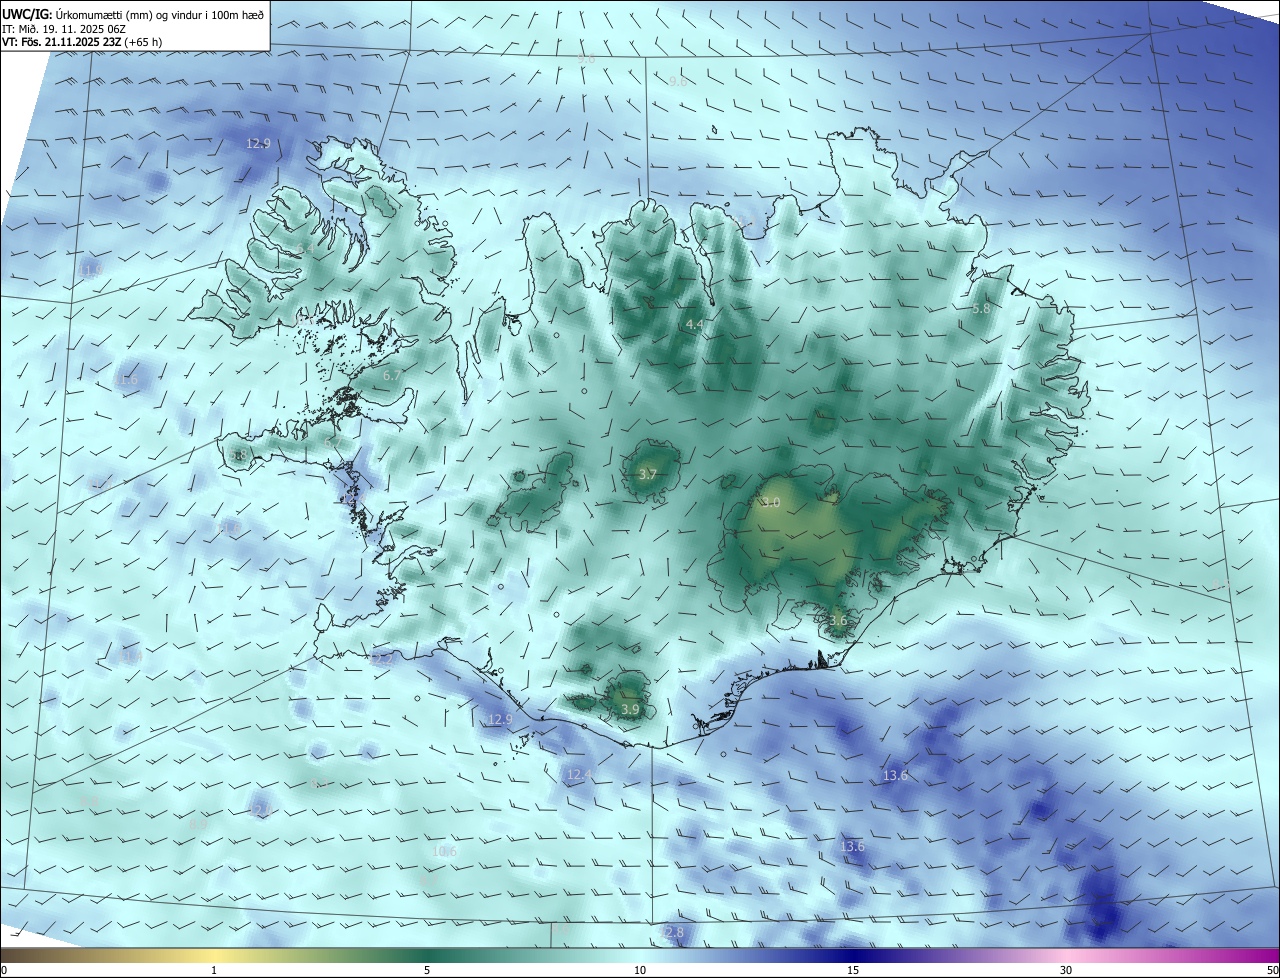Click the "5.8" value on the map
This screenshot has height=978, width=1280.
pos(981,309)
